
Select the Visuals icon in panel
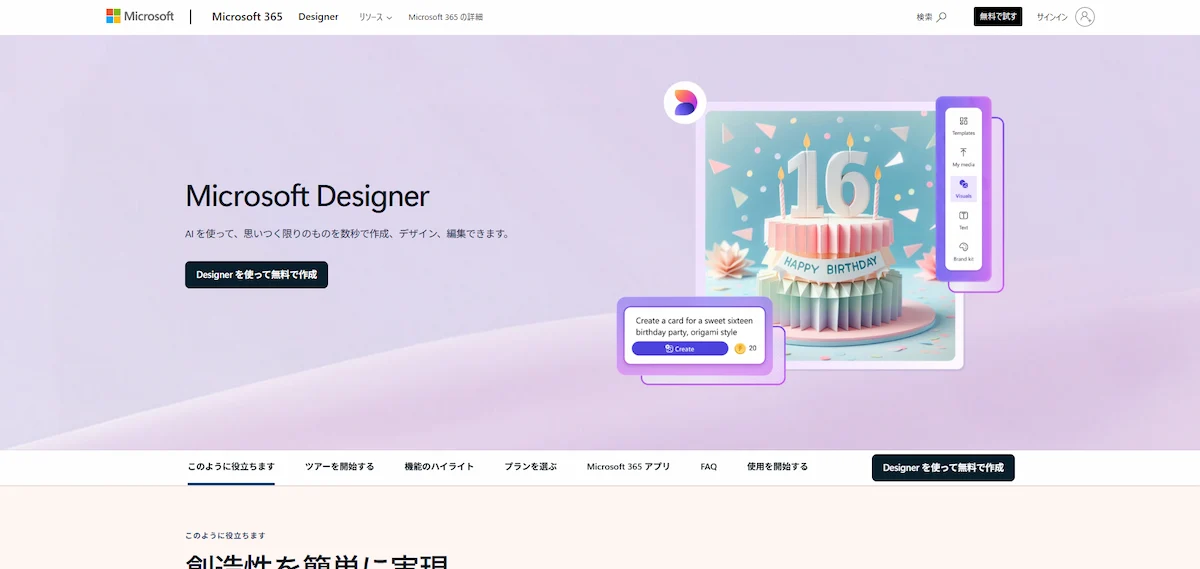963,187
